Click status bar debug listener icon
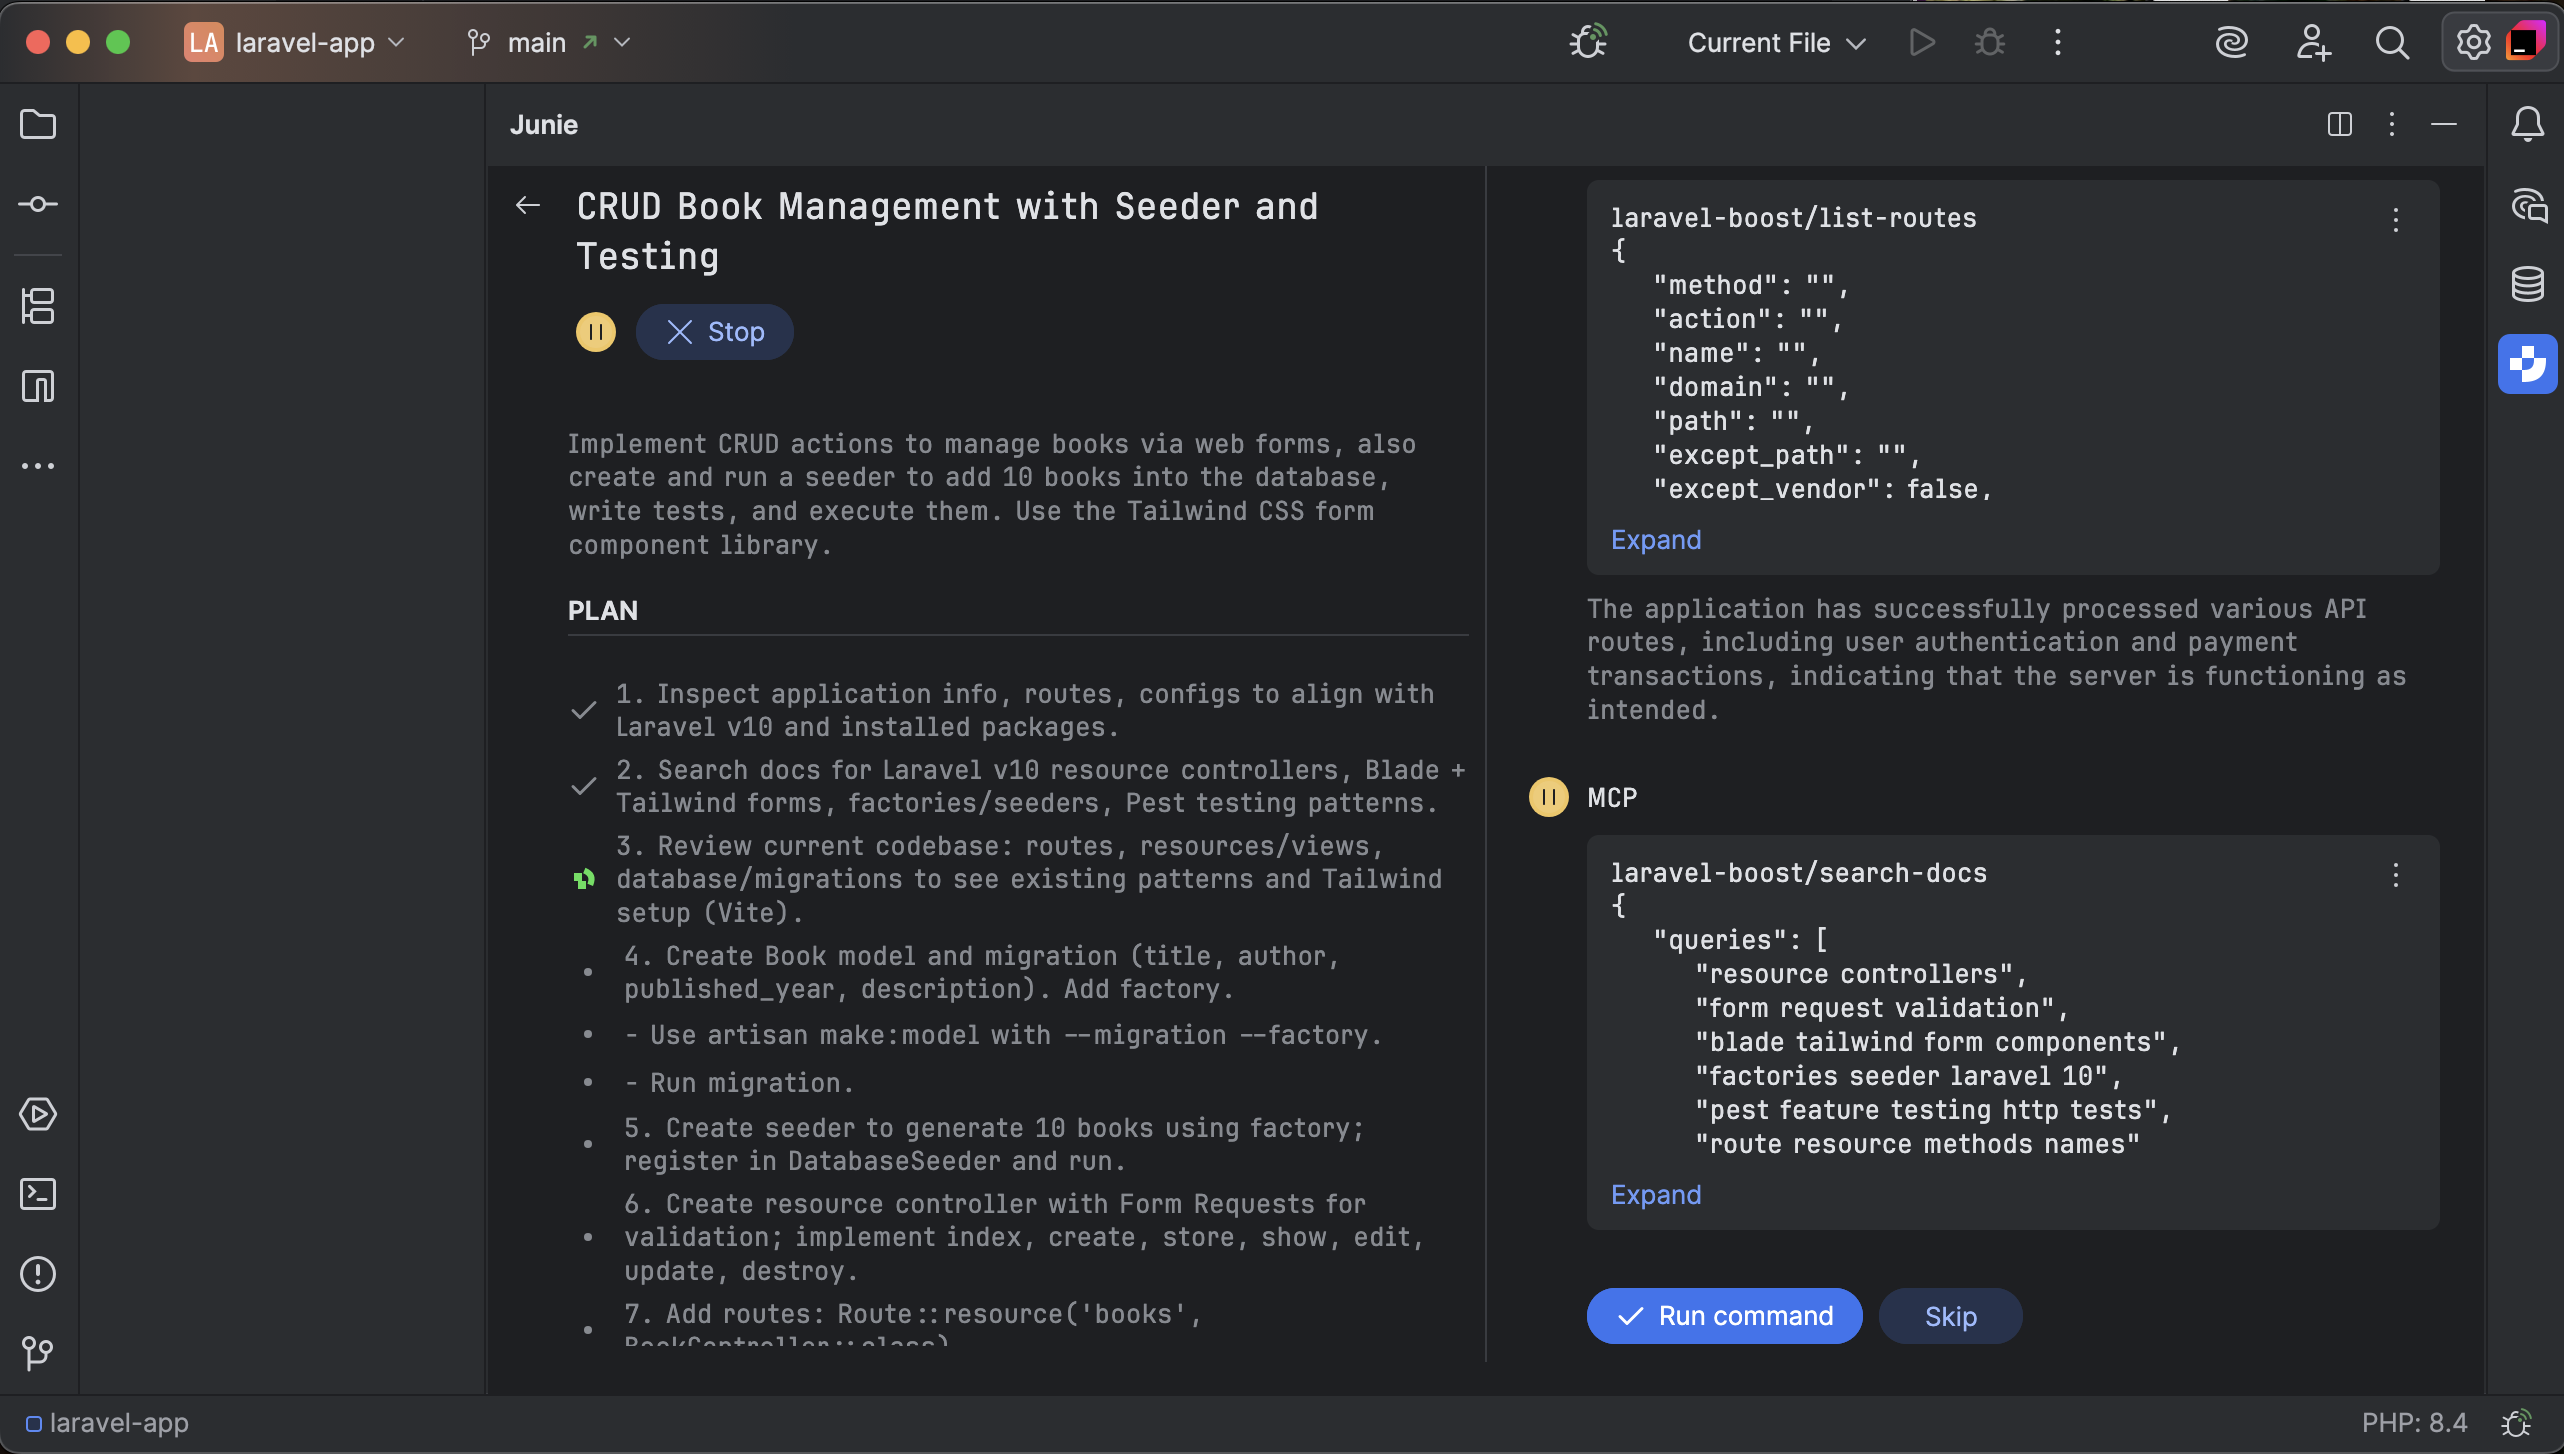The height and width of the screenshot is (1454, 2564). pos(2517,1422)
